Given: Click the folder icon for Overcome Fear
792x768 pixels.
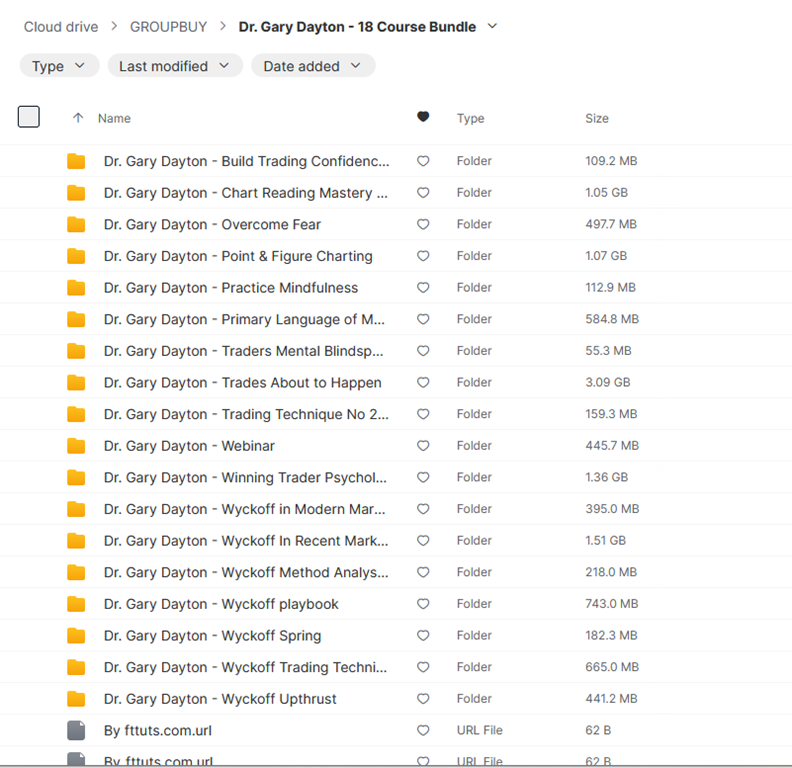Looking at the screenshot, I should pos(76,225).
